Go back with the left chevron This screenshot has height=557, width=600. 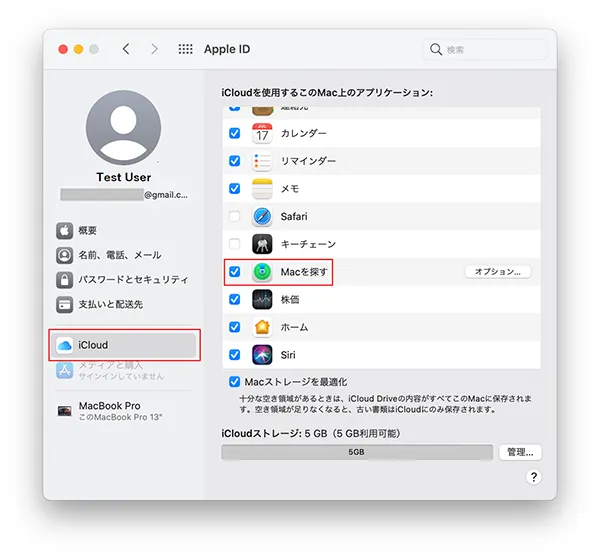(126, 49)
